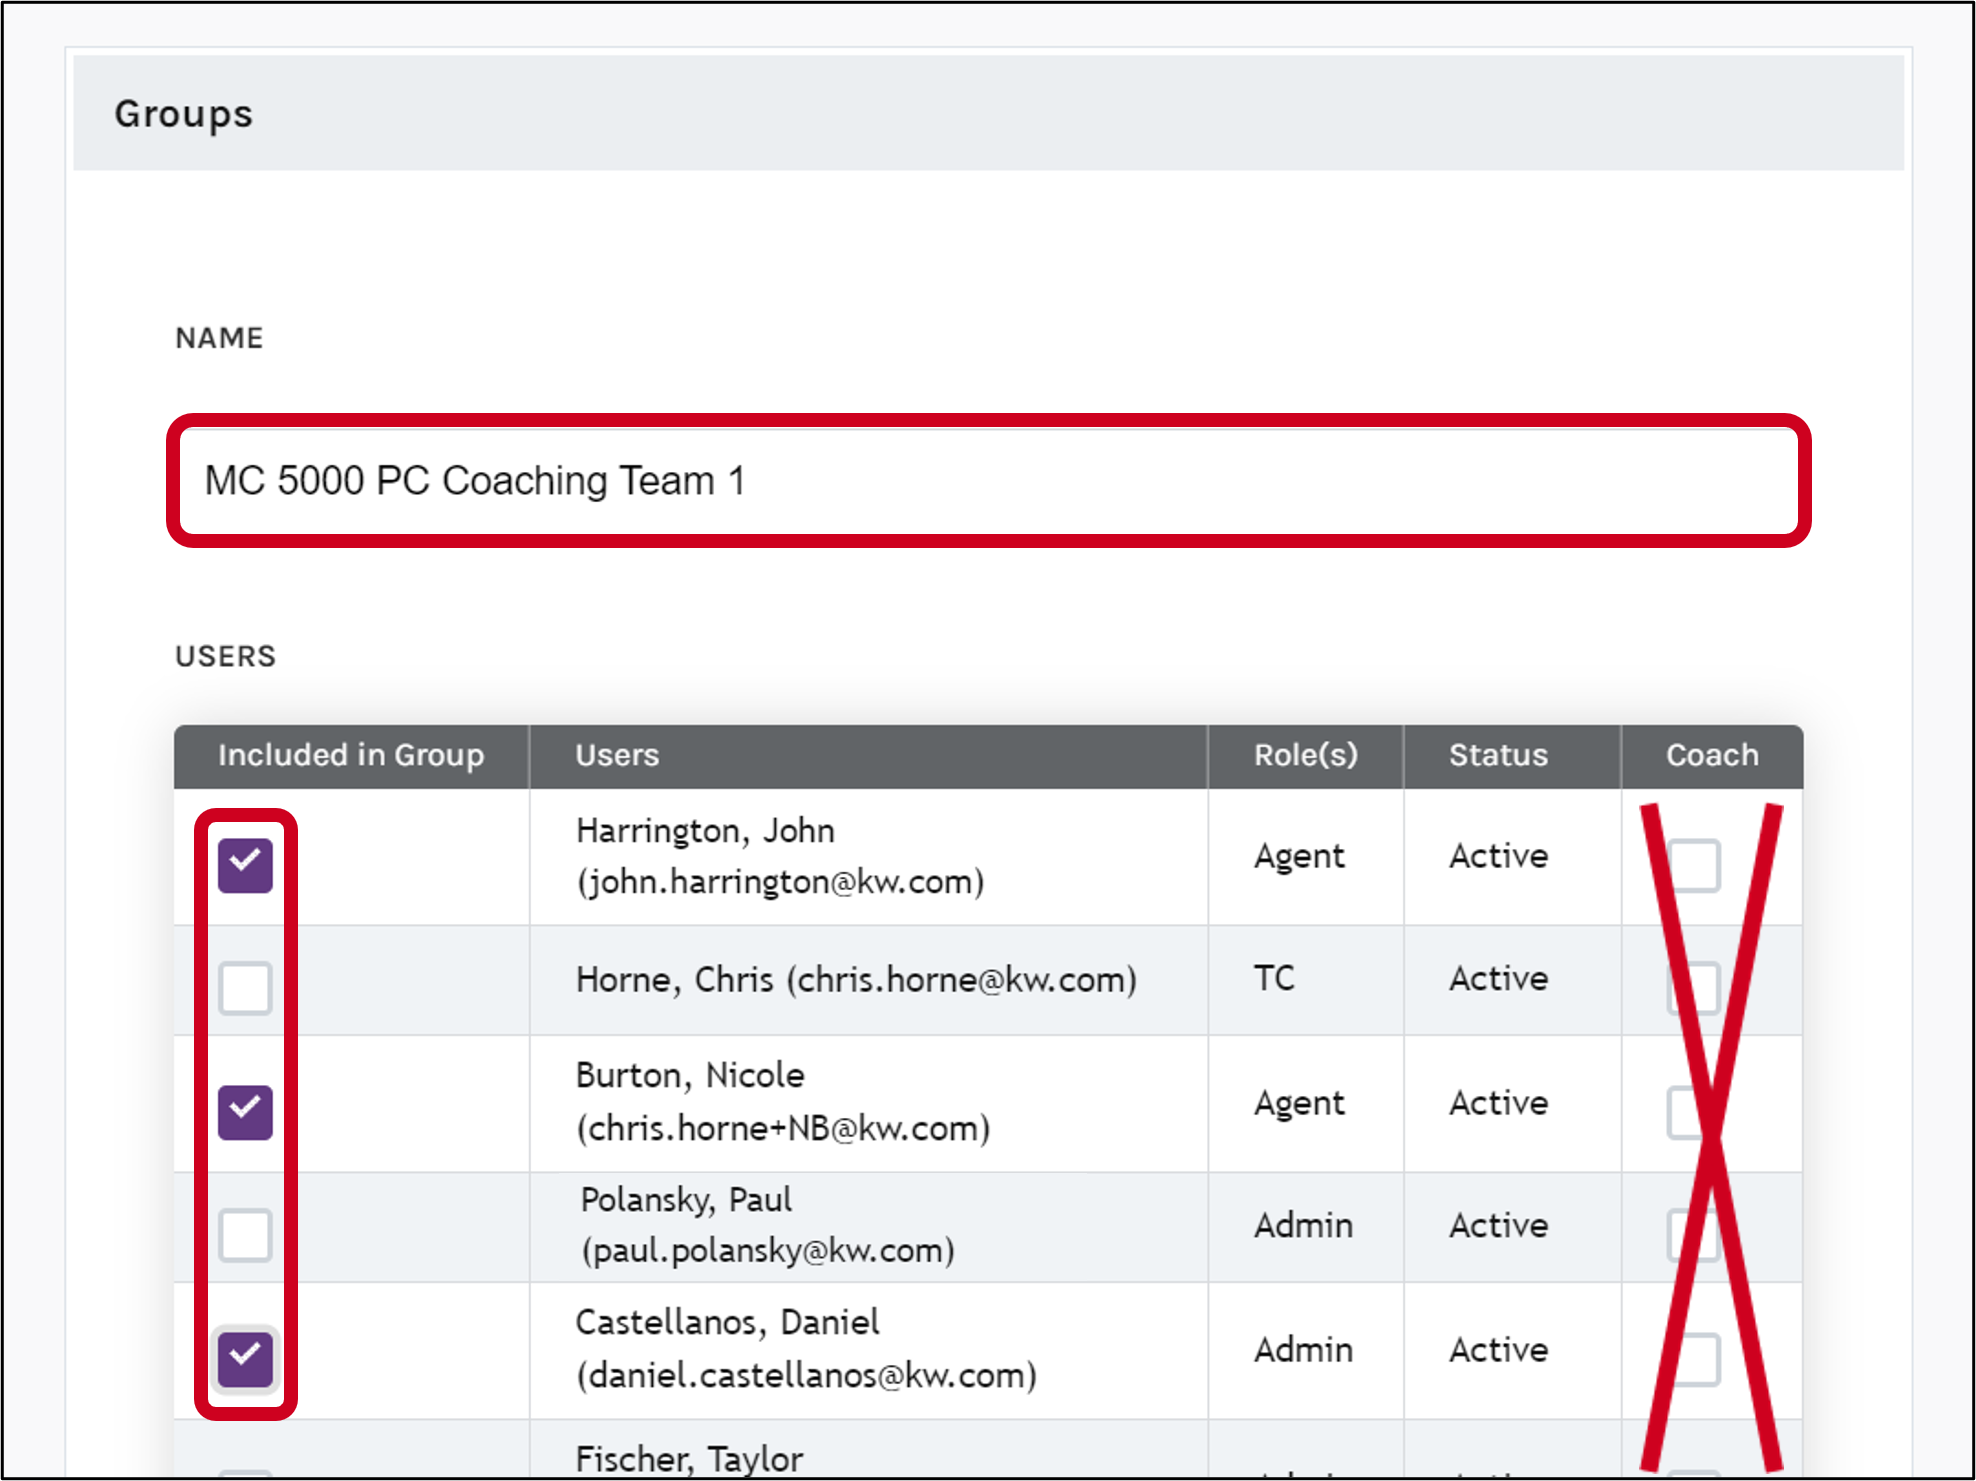Check Included in Group for Polansky, Paul

(245, 1235)
